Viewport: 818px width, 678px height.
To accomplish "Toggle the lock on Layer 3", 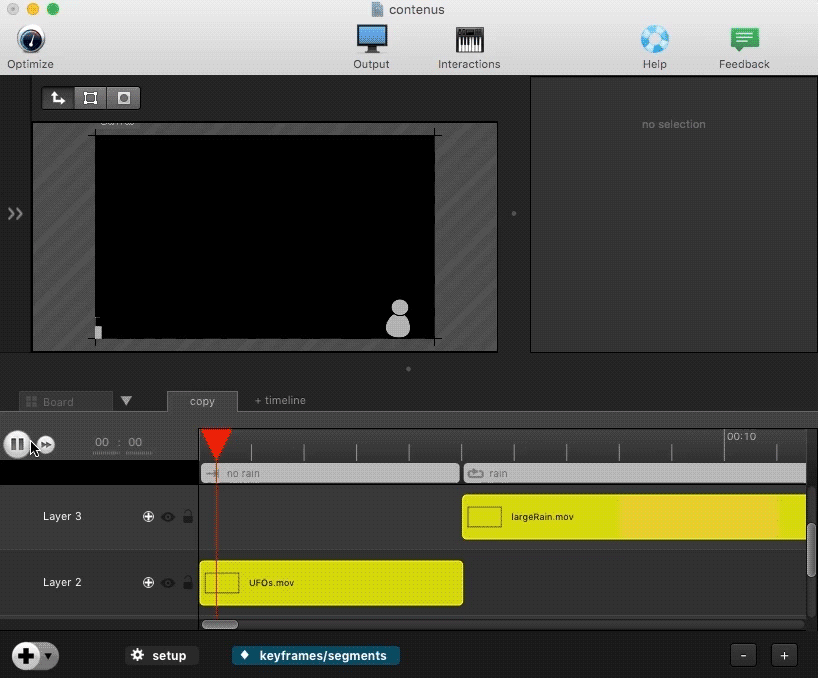I will (x=188, y=517).
